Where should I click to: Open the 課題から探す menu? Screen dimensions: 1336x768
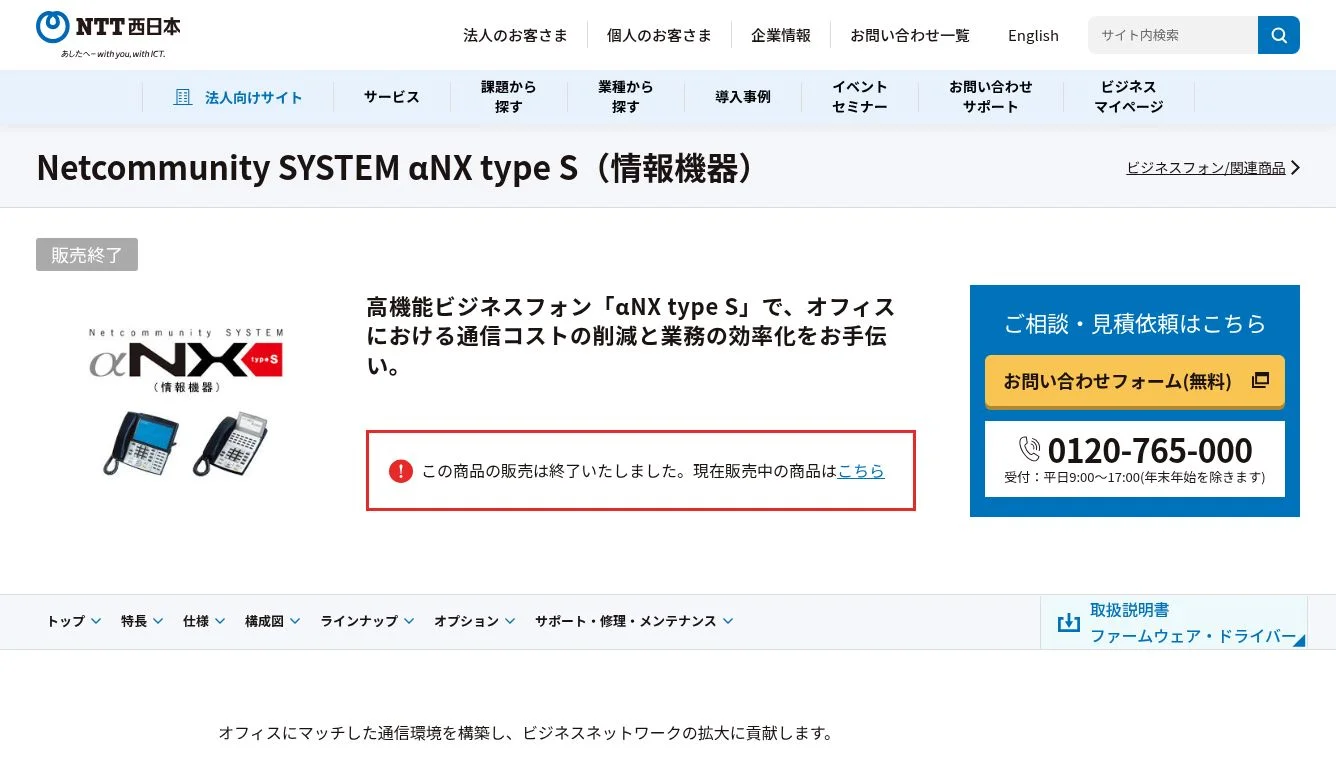pyautogui.click(x=509, y=97)
